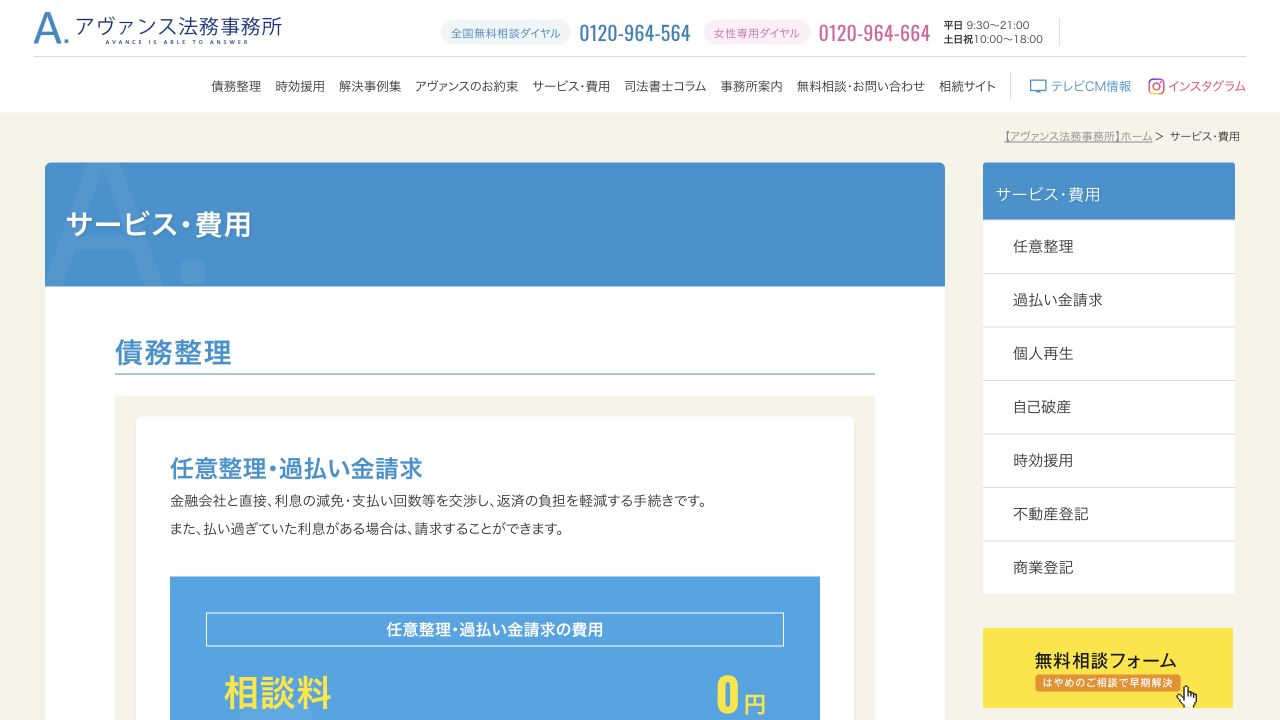Click the 0円 price value

(x=741, y=695)
